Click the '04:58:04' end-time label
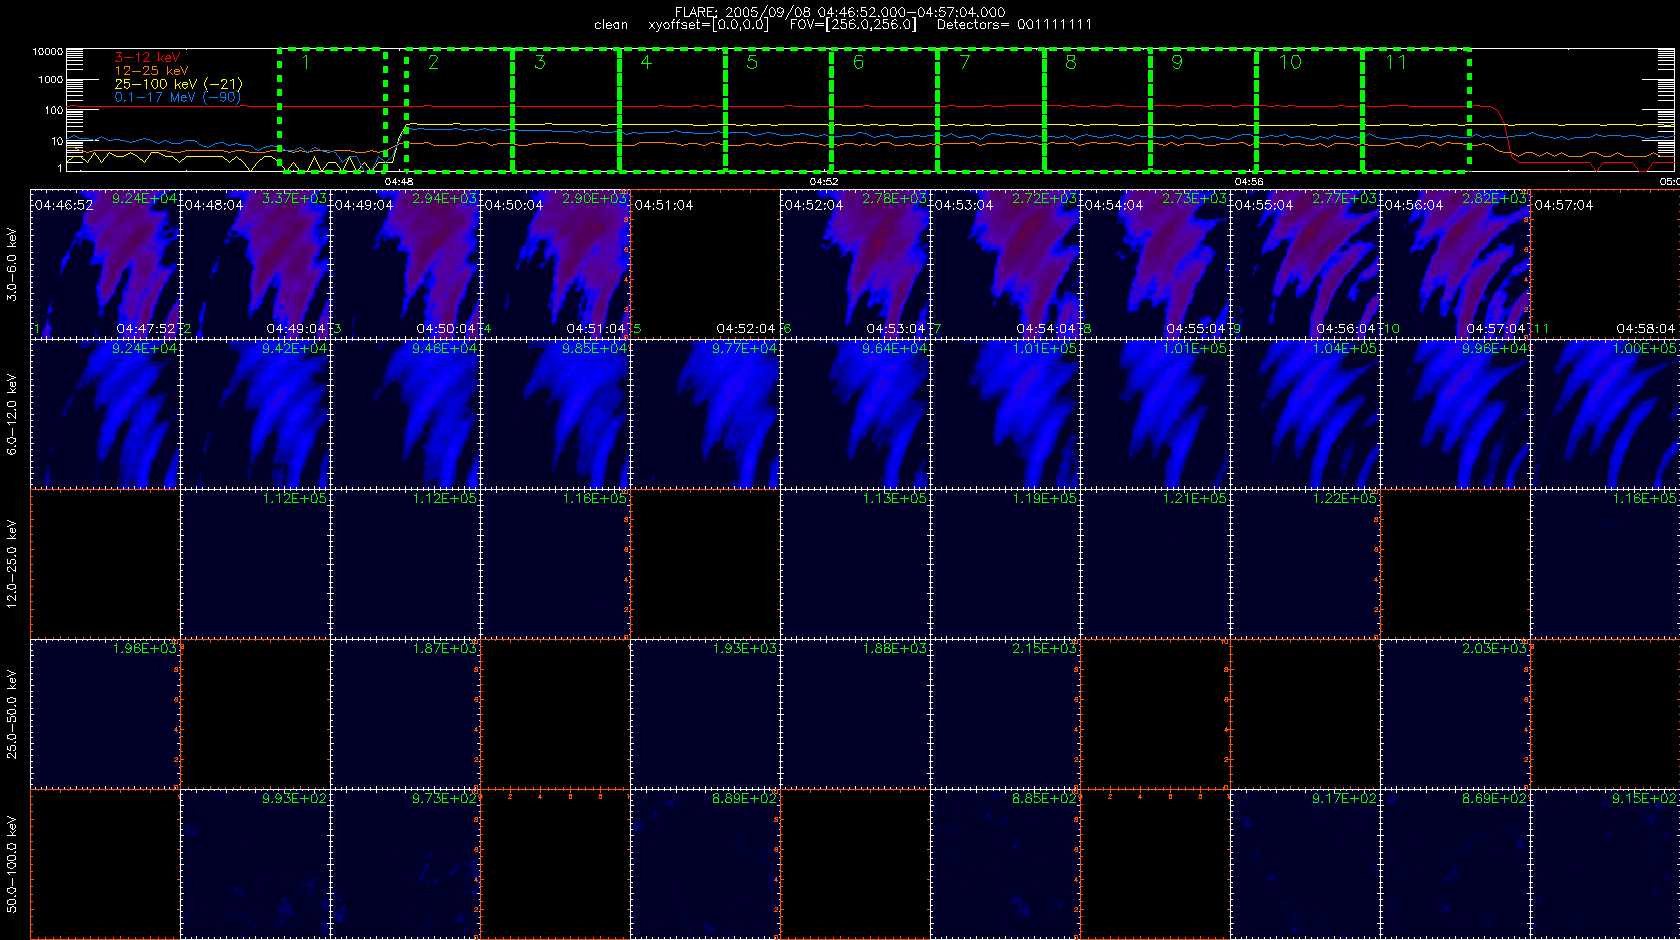1680x940 pixels. coord(1645,328)
